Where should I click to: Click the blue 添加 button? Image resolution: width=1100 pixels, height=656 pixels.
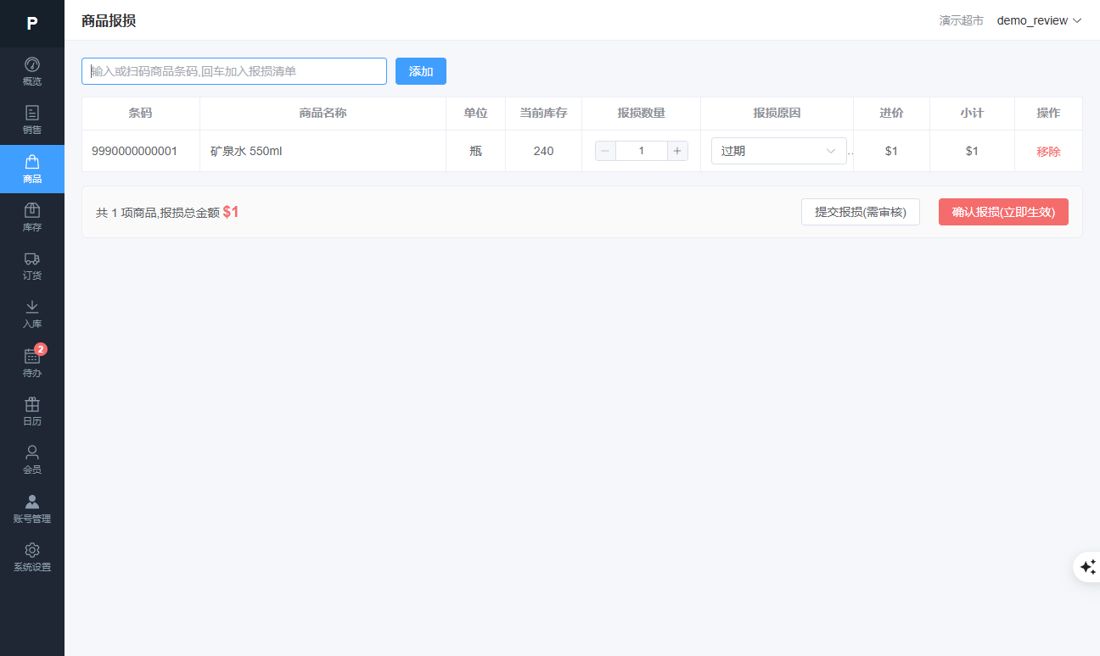pos(421,71)
